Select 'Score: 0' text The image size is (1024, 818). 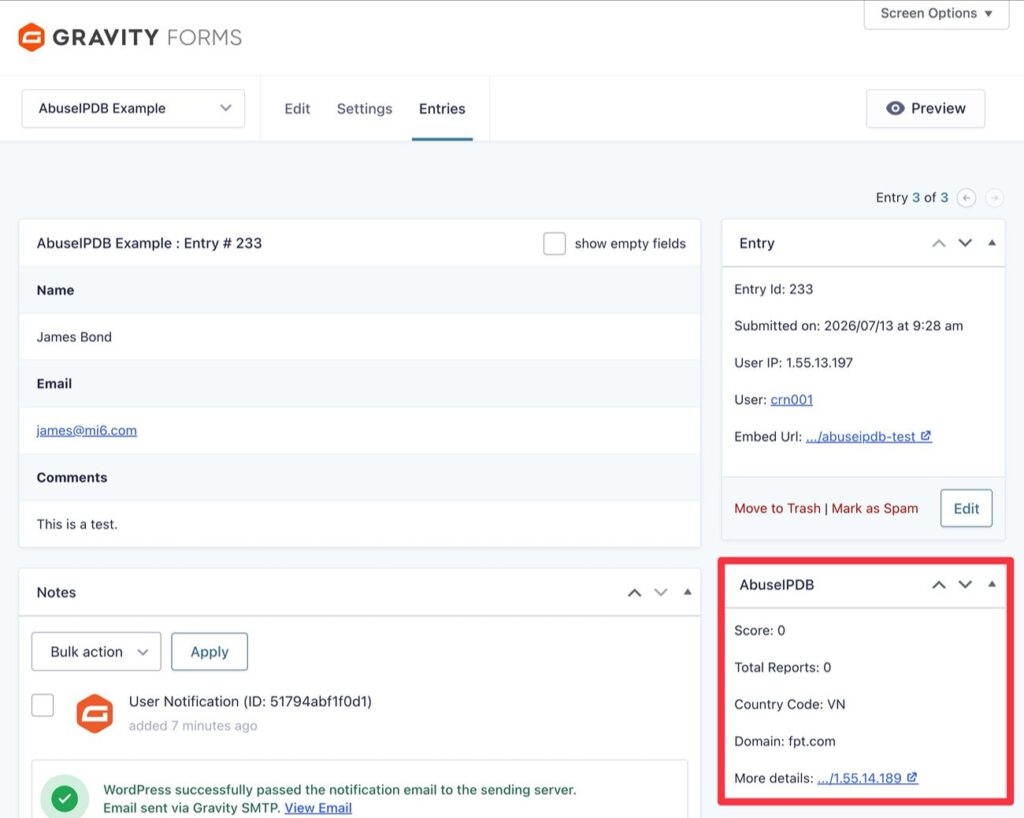760,631
